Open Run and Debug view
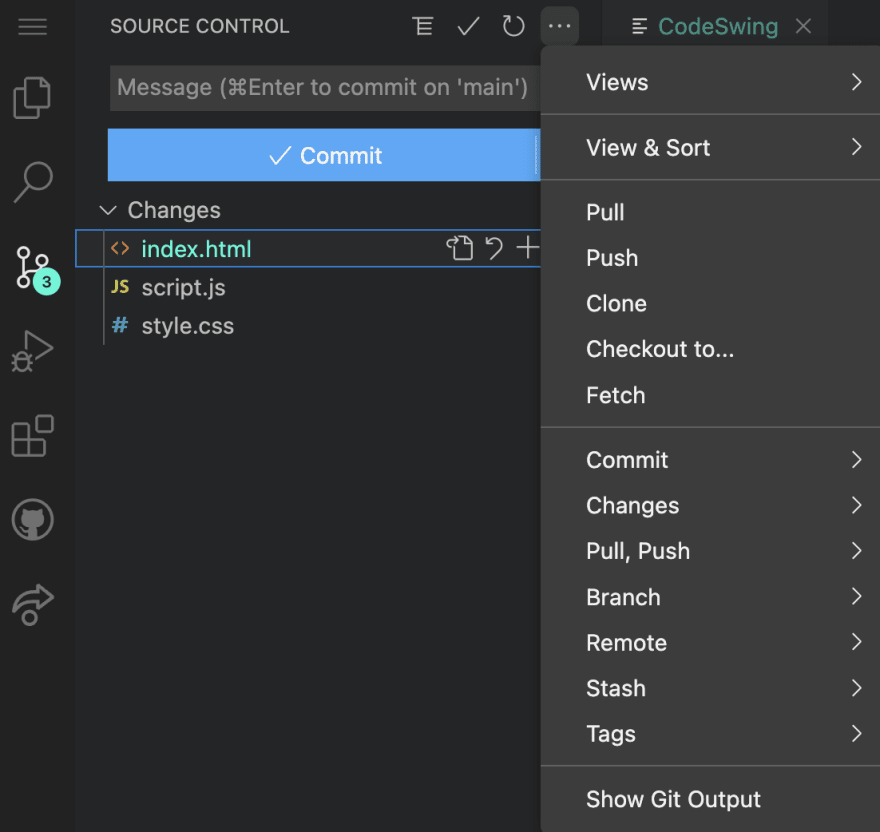Image resolution: width=880 pixels, height=832 pixels. coord(32,352)
